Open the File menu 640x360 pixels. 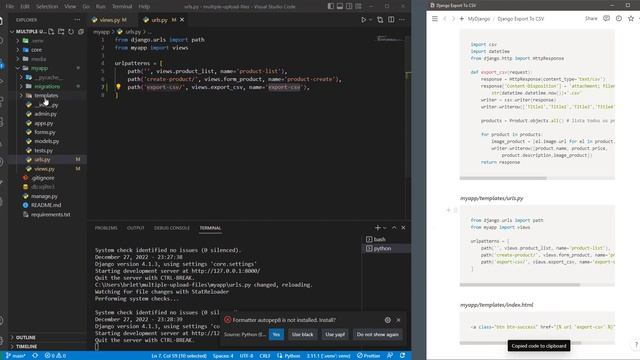click(x=9, y=7)
